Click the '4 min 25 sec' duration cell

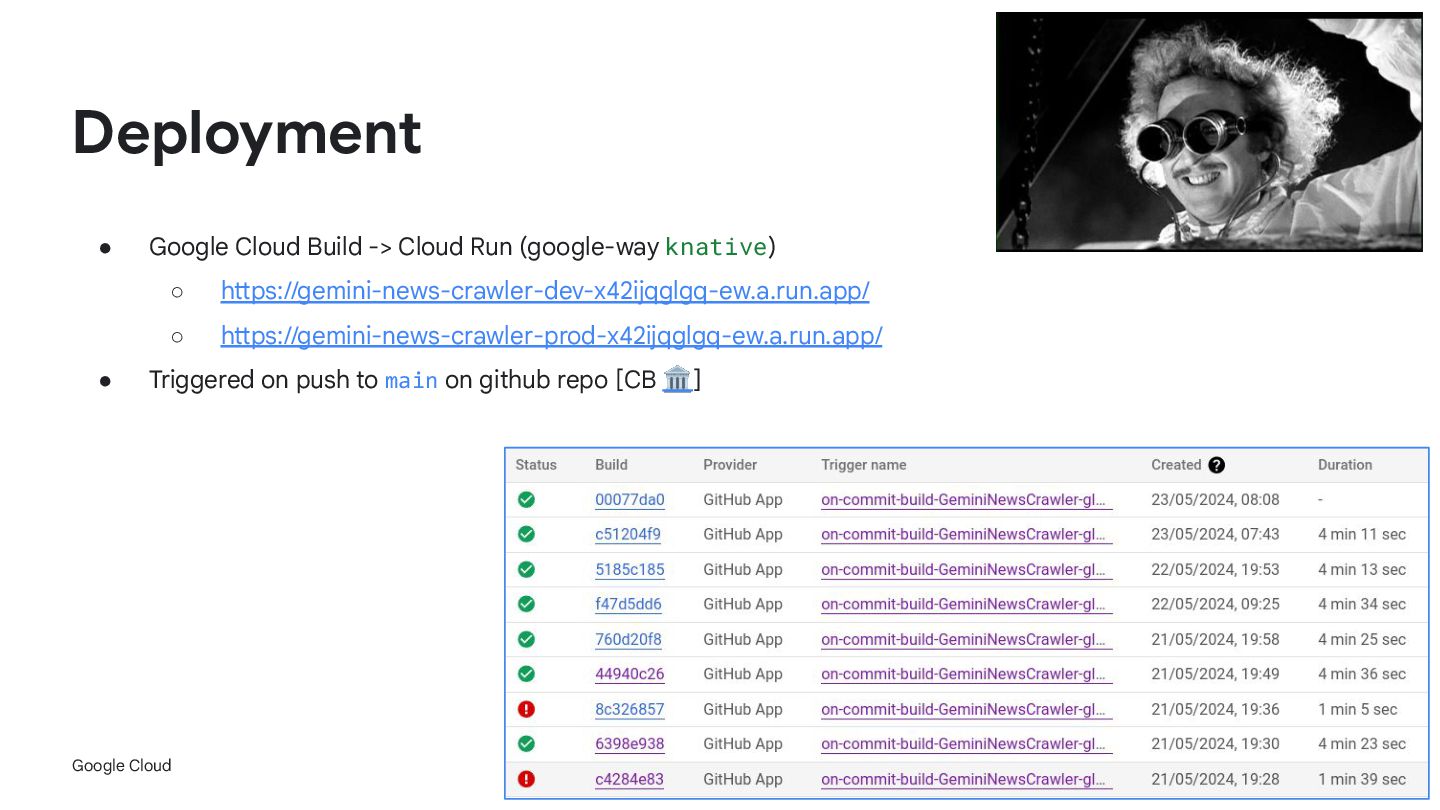[x=1362, y=639]
